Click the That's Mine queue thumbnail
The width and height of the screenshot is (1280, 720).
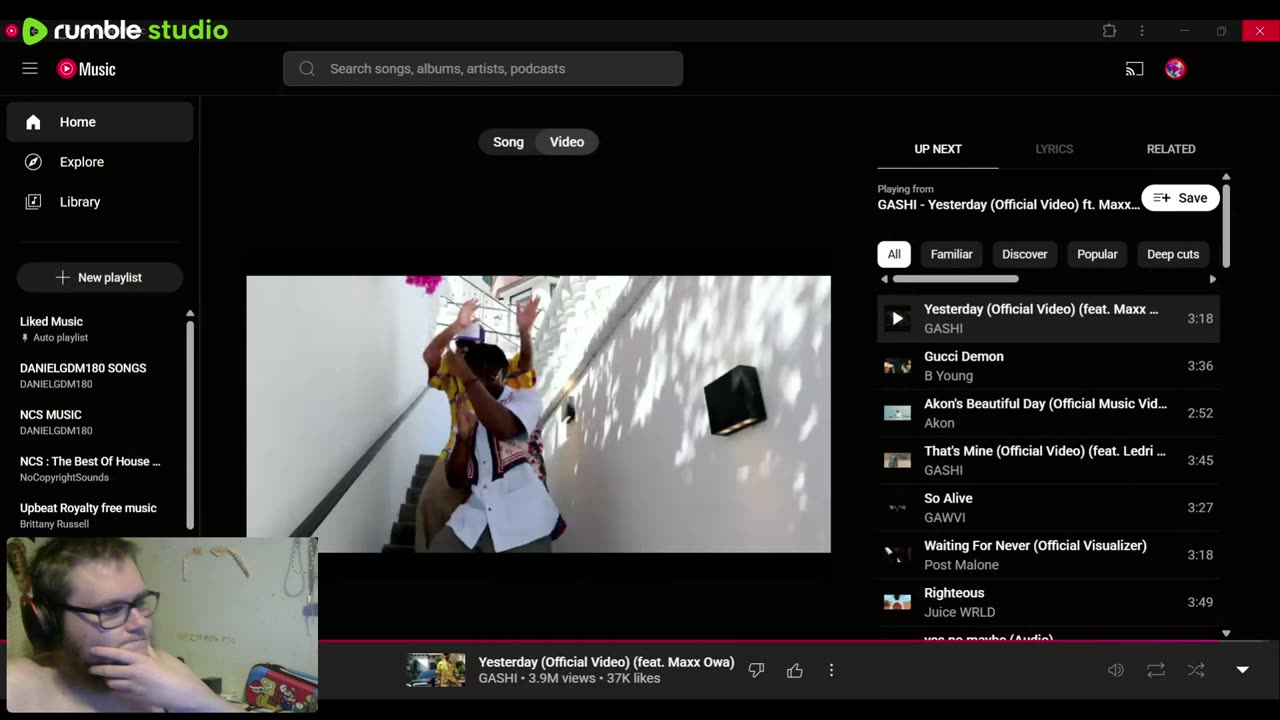(897, 460)
